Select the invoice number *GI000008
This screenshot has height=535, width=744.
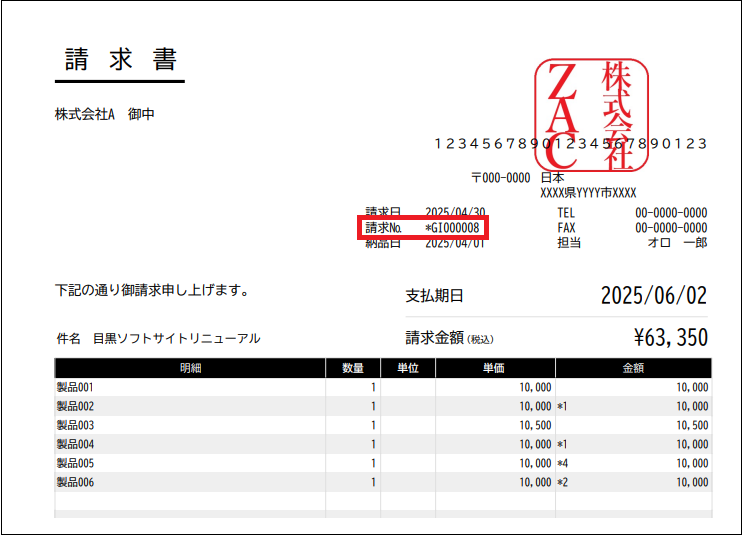point(452,228)
